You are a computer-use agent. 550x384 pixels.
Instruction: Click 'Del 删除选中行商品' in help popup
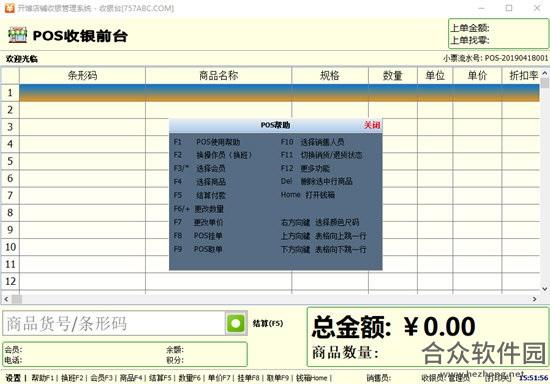point(317,181)
